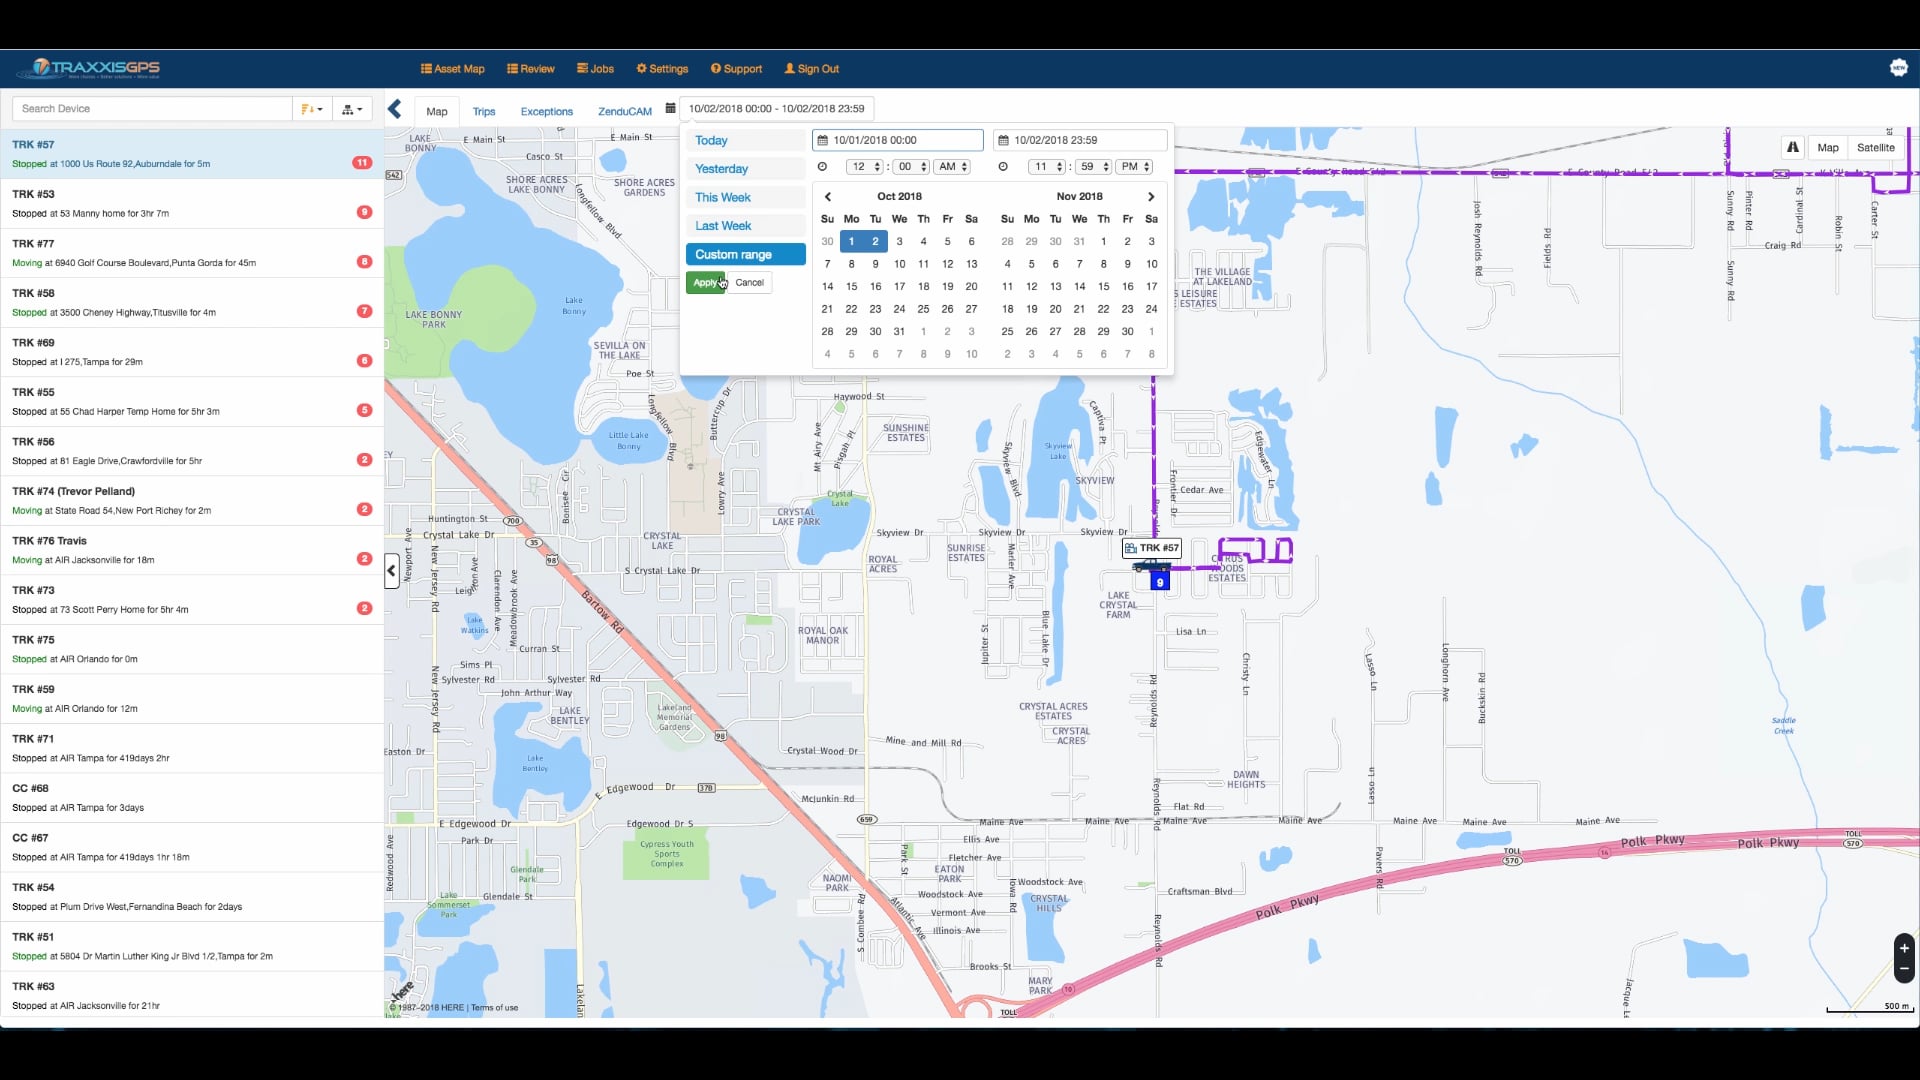The width and height of the screenshot is (1920, 1080).
Task: Switch map view to Satellite
Action: [x=1876, y=148]
